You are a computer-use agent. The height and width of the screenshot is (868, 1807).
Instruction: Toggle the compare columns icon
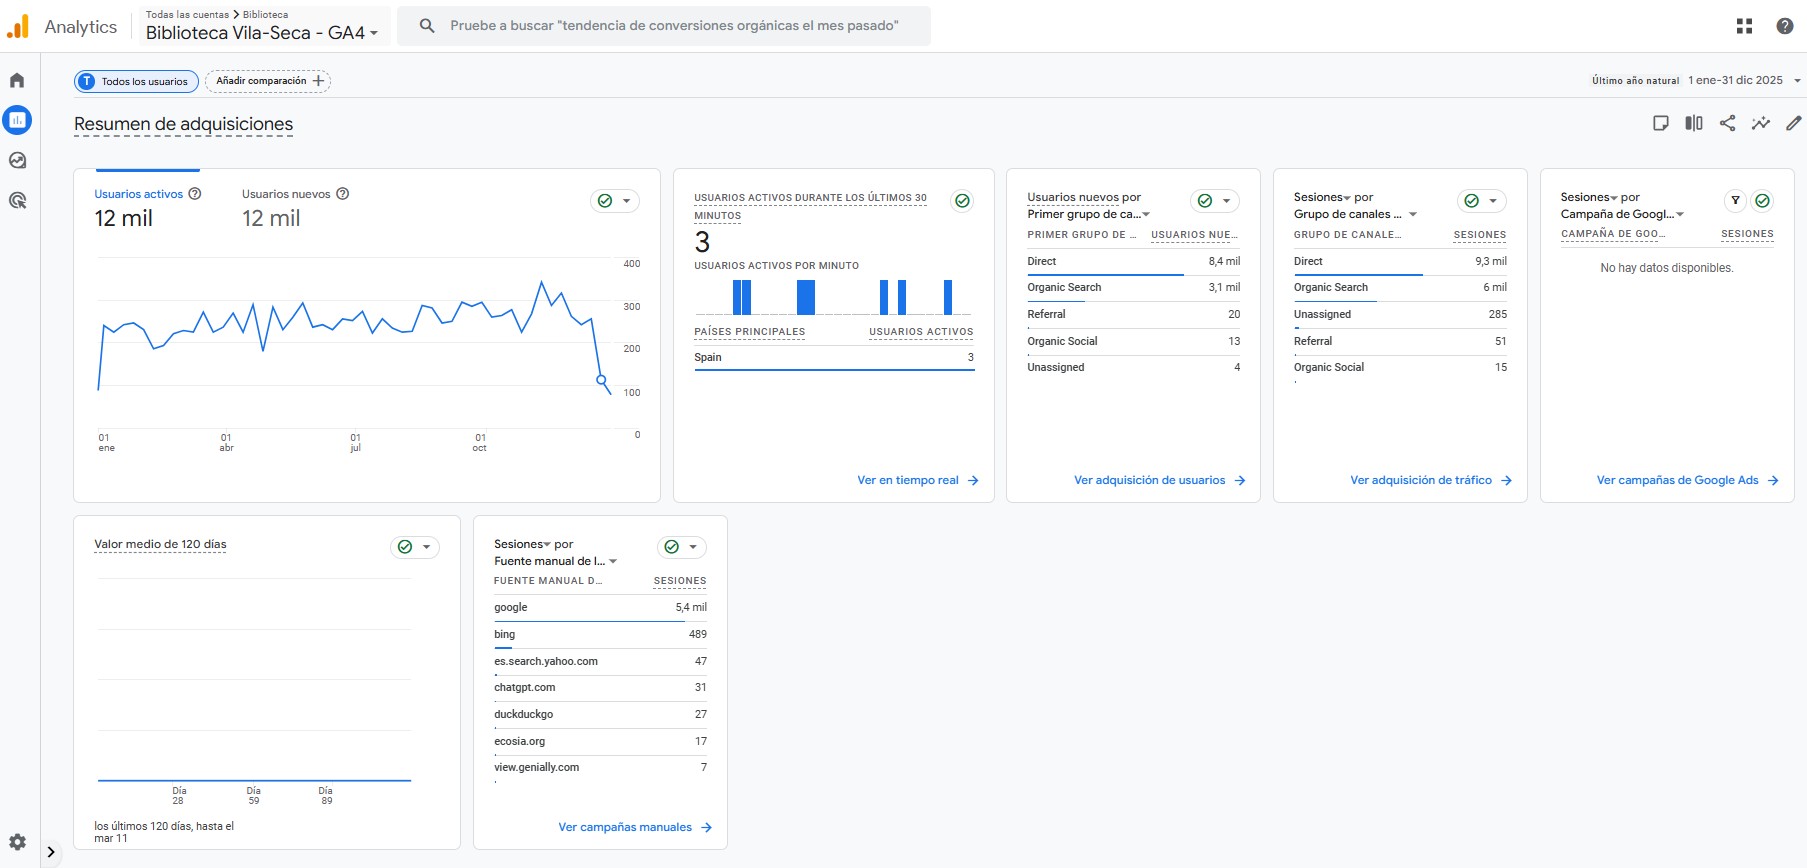pyautogui.click(x=1693, y=123)
